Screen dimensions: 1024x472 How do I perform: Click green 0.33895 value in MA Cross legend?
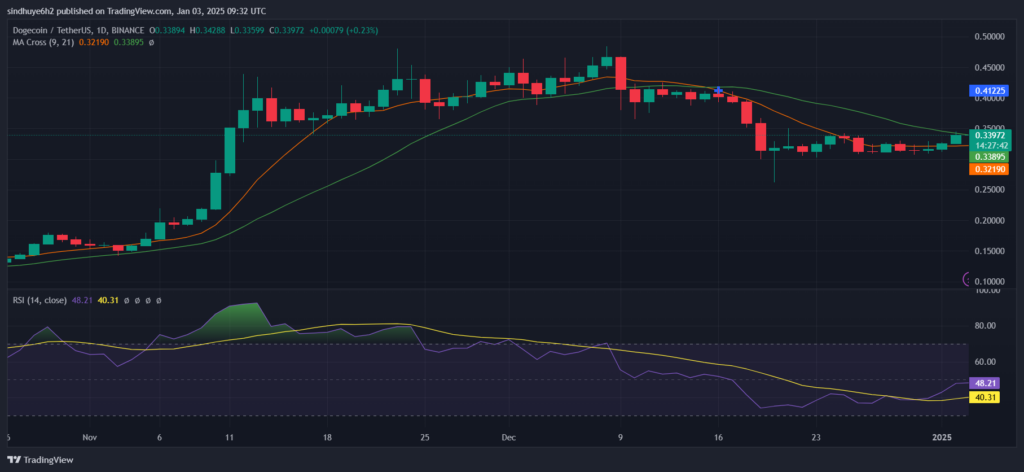pyautogui.click(x=129, y=42)
